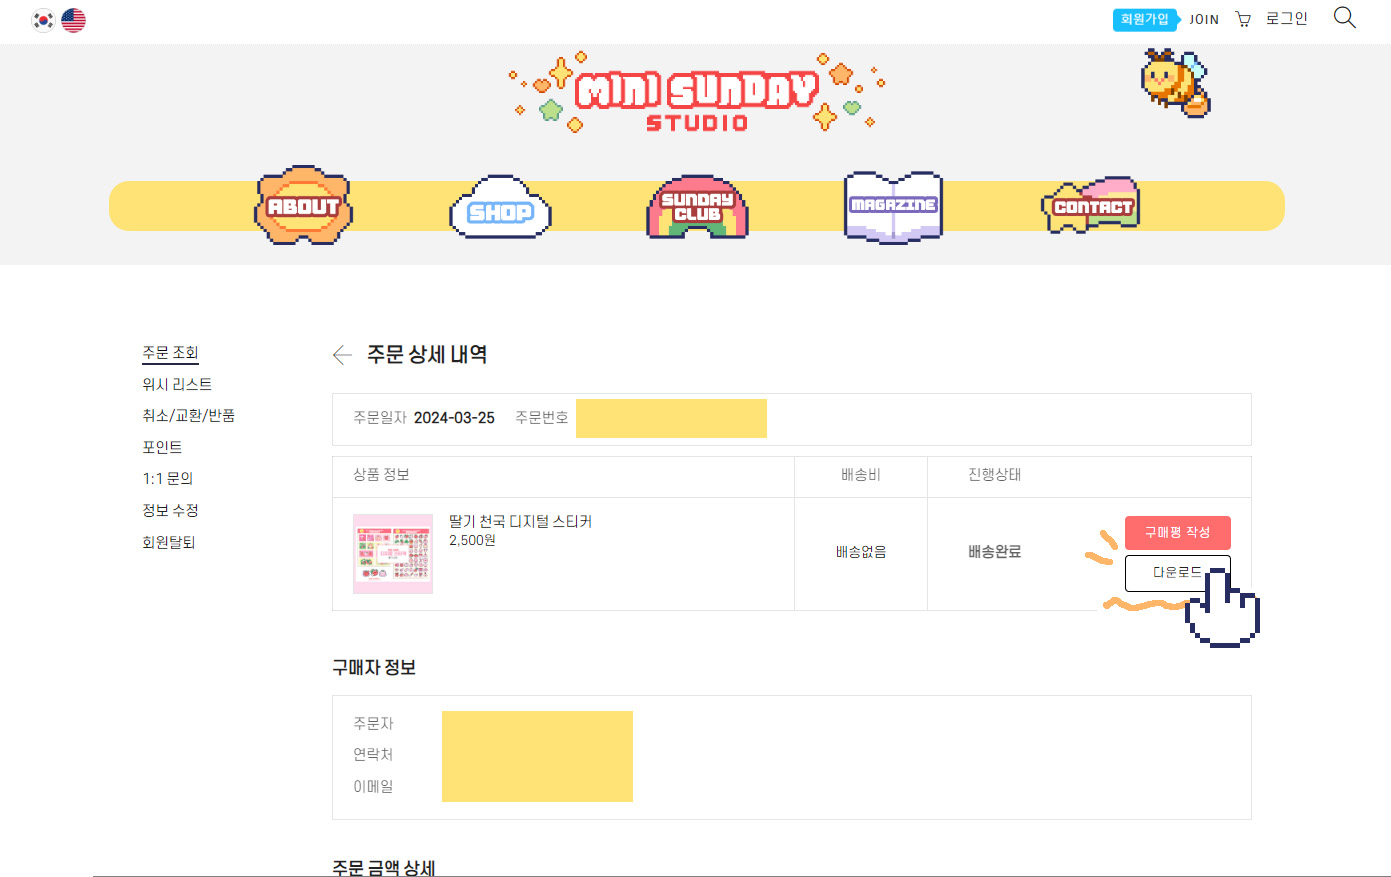Click the Mini Sunday Studio logo
The width and height of the screenshot is (1391, 877).
tap(696, 93)
